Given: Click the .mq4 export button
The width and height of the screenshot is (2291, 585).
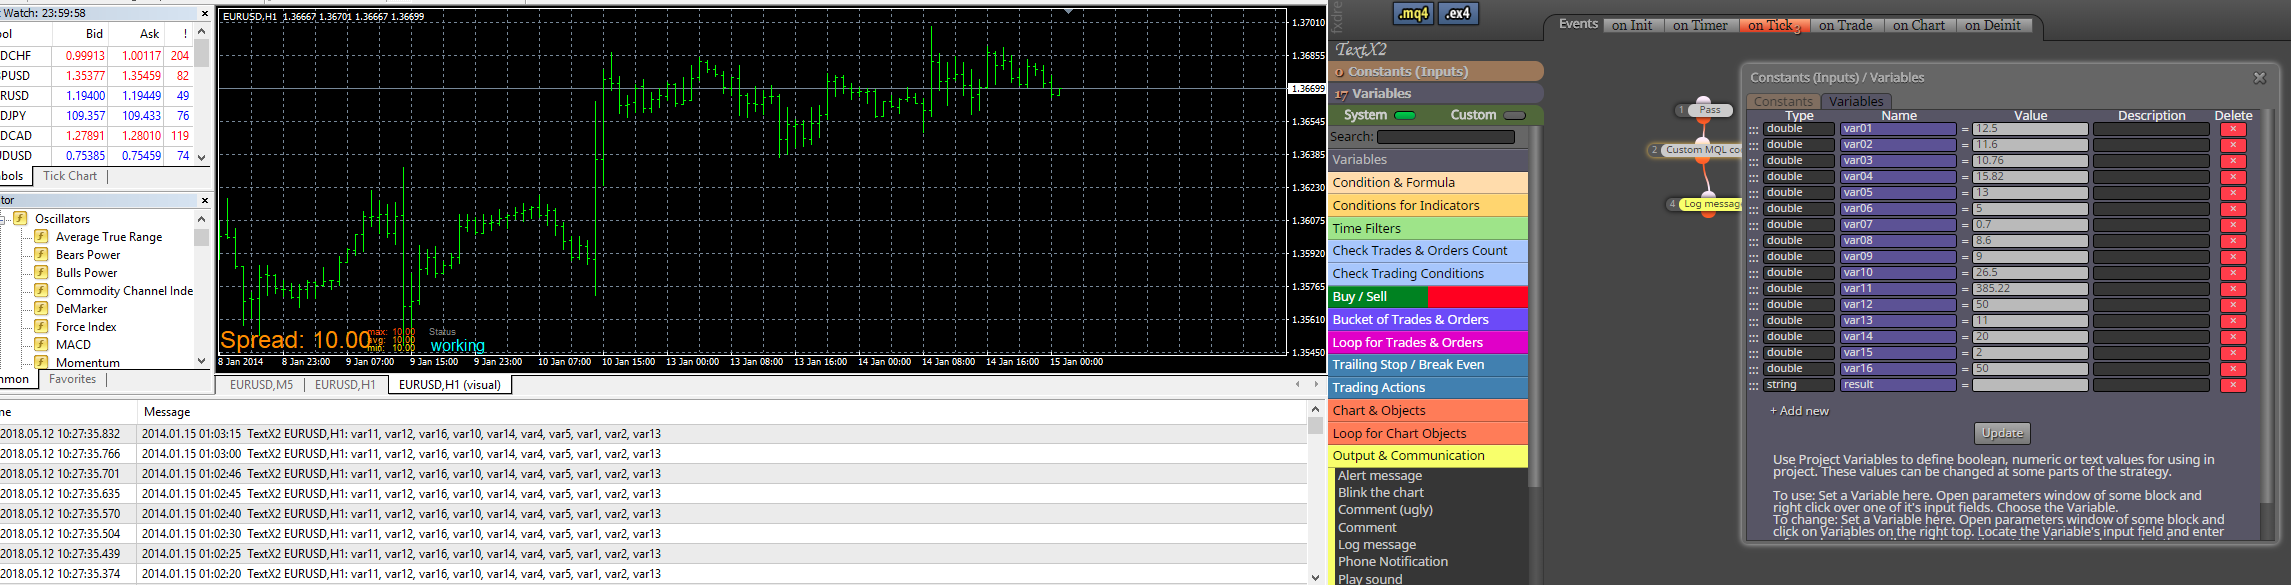Looking at the screenshot, I should coord(1413,13).
